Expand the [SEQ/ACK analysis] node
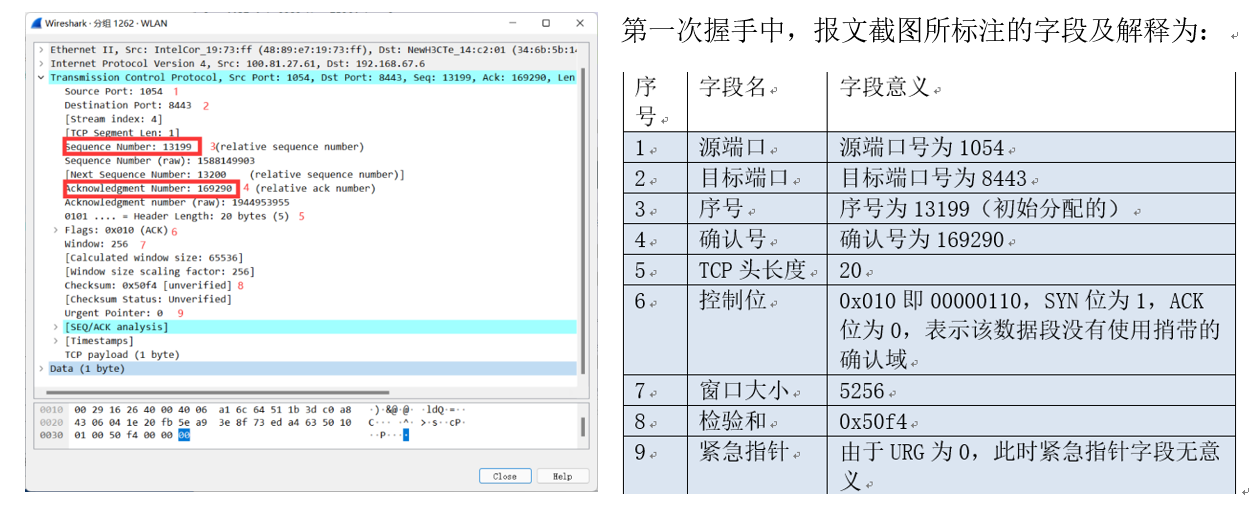The width and height of the screenshot is (1252, 512). pyautogui.click(x=55, y=327)
